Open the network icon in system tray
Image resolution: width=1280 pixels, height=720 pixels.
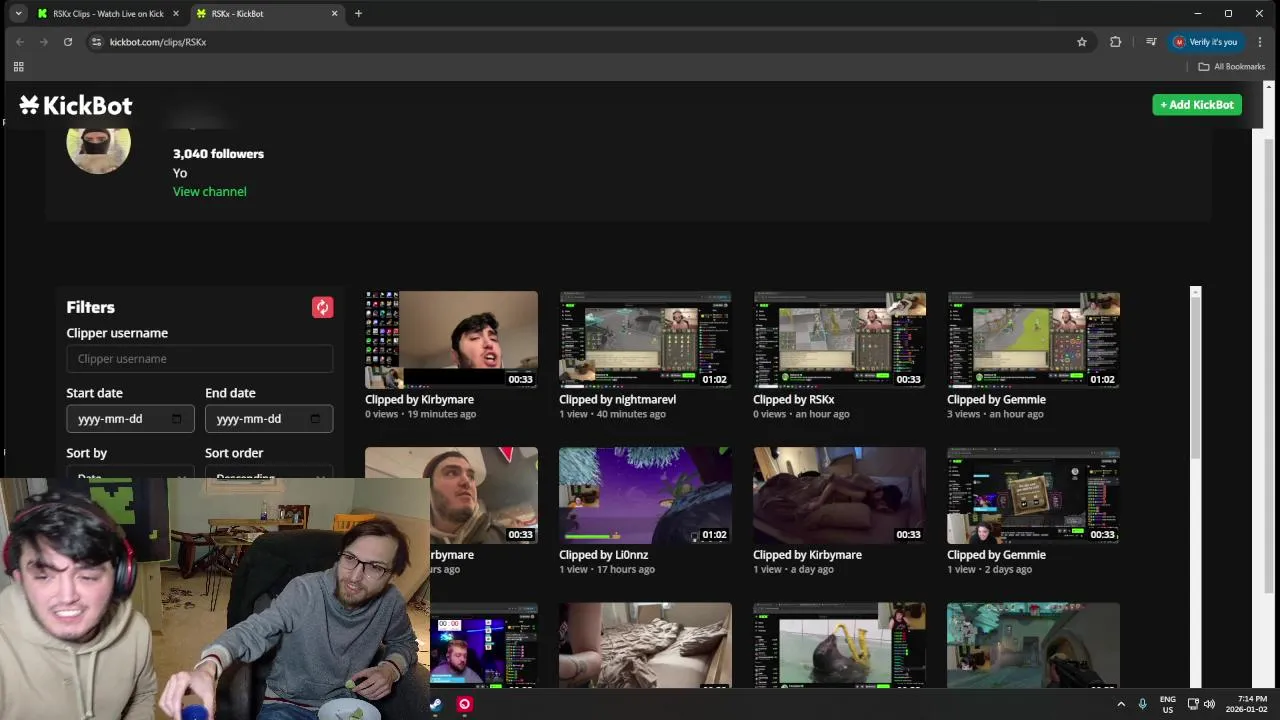[1193, 704]
